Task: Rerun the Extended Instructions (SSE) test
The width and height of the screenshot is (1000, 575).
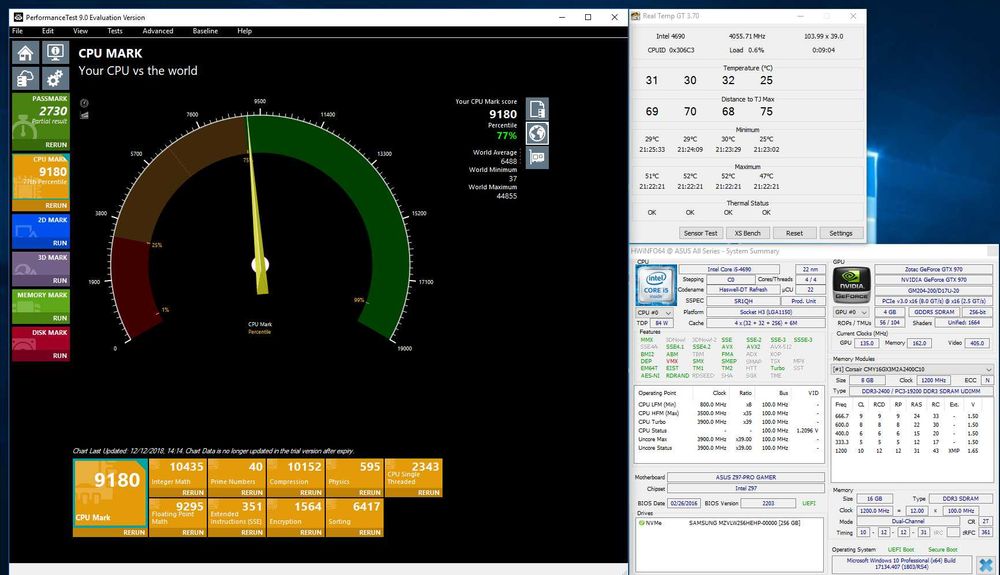Action: [x=252, y=532]
